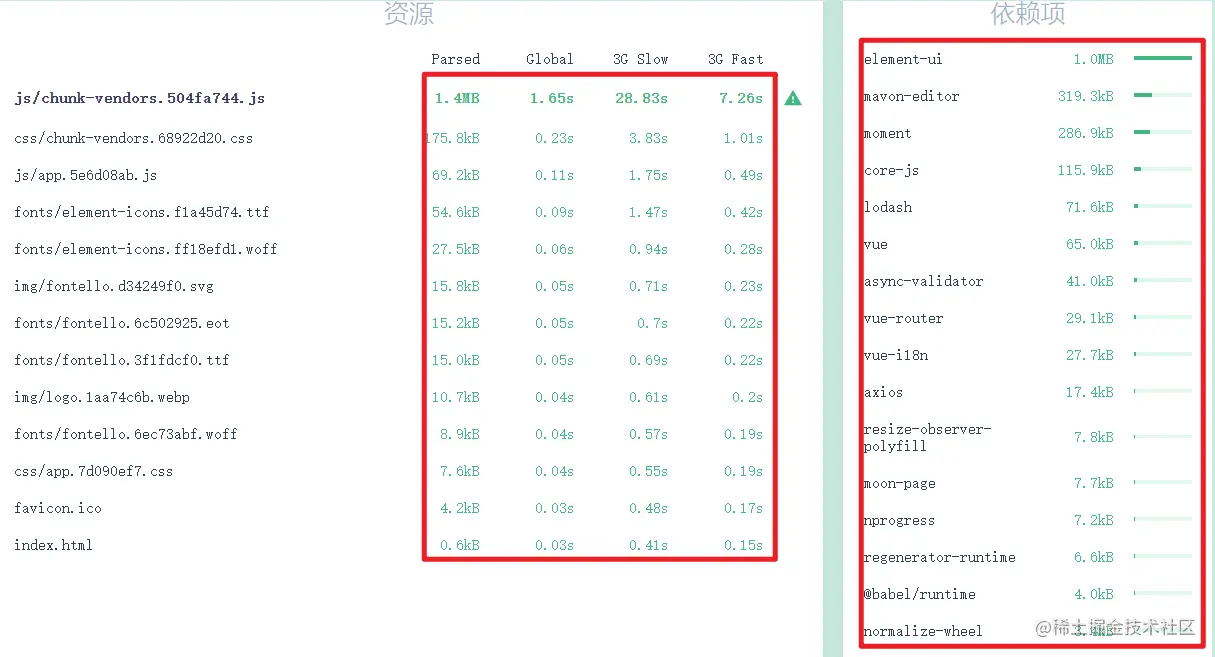The height and width of the screenshot is (657, 1215).
Task: Click the 28.83s 3G Slow value
Action: [641, 98]
